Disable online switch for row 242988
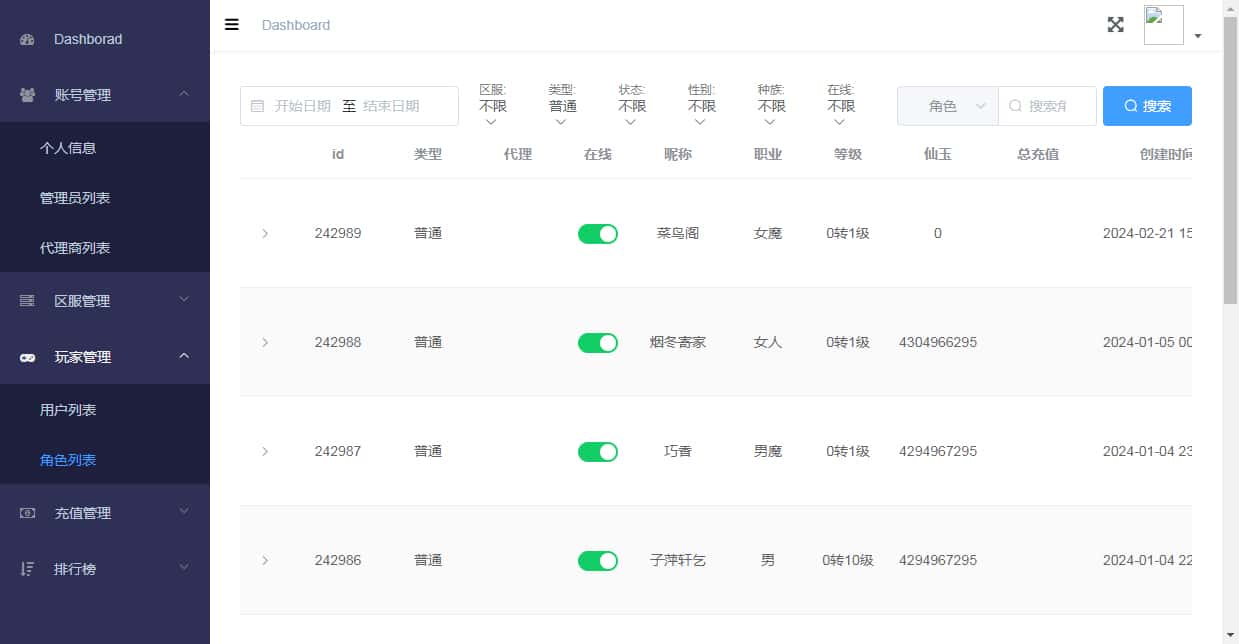 click(x=597, y=343)
